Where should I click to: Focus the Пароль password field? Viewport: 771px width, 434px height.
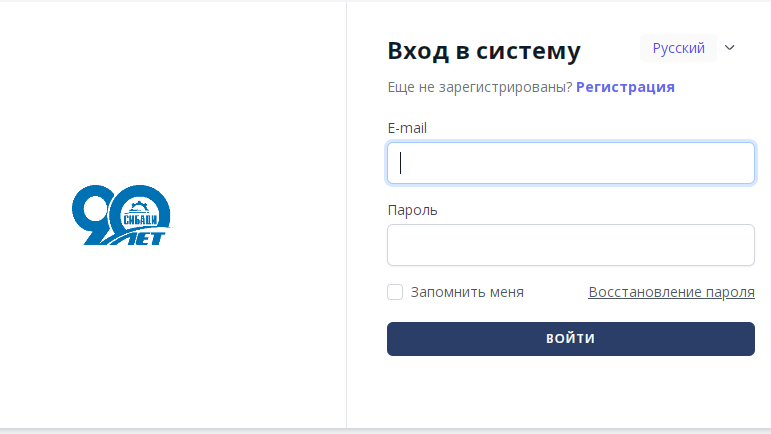tap(571, 245)
